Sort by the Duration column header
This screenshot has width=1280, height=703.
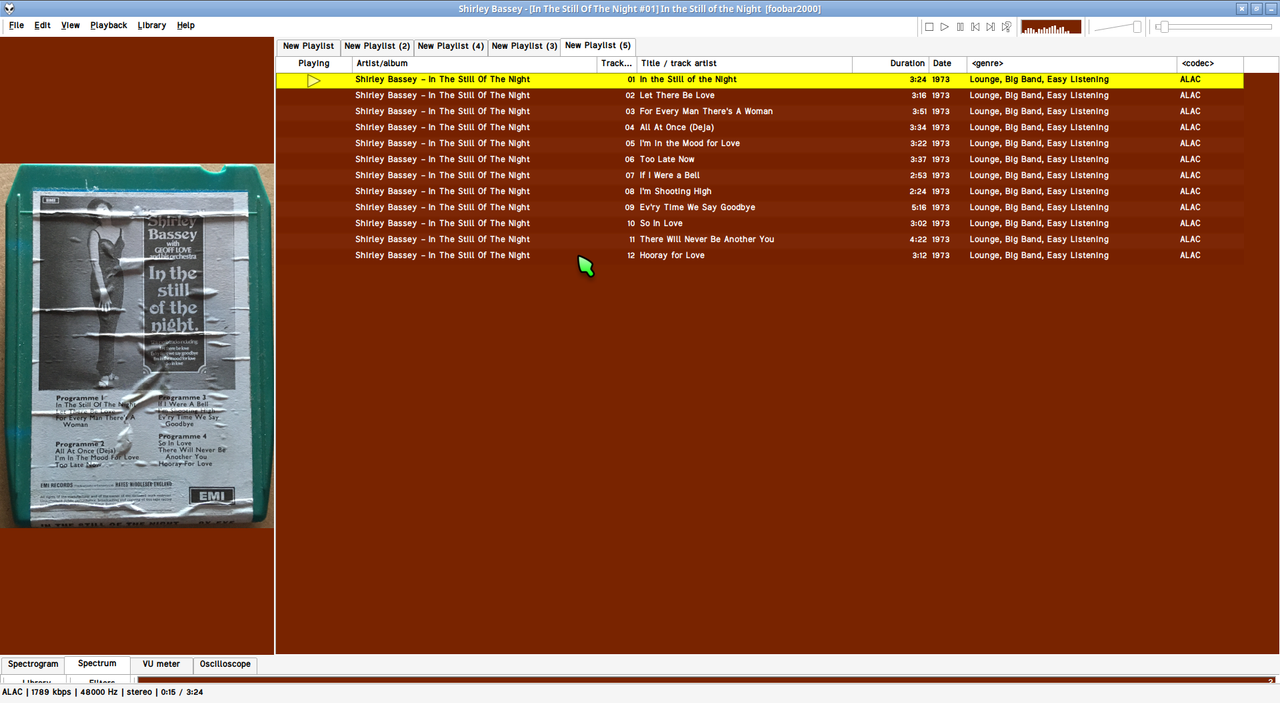pyautogui.click(x=891, y=63)
